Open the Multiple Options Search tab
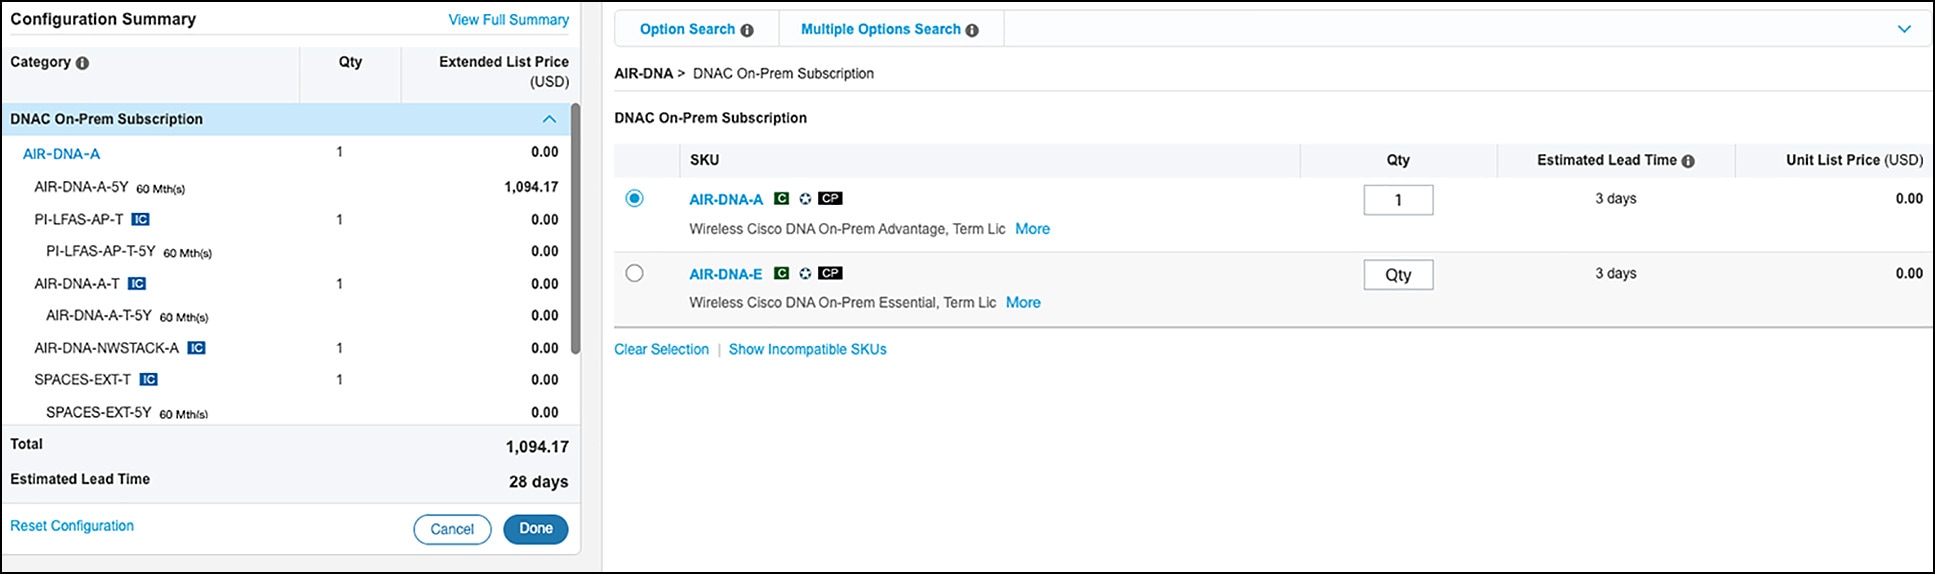This screenshot has width=1935, height=574. (880, 29)
